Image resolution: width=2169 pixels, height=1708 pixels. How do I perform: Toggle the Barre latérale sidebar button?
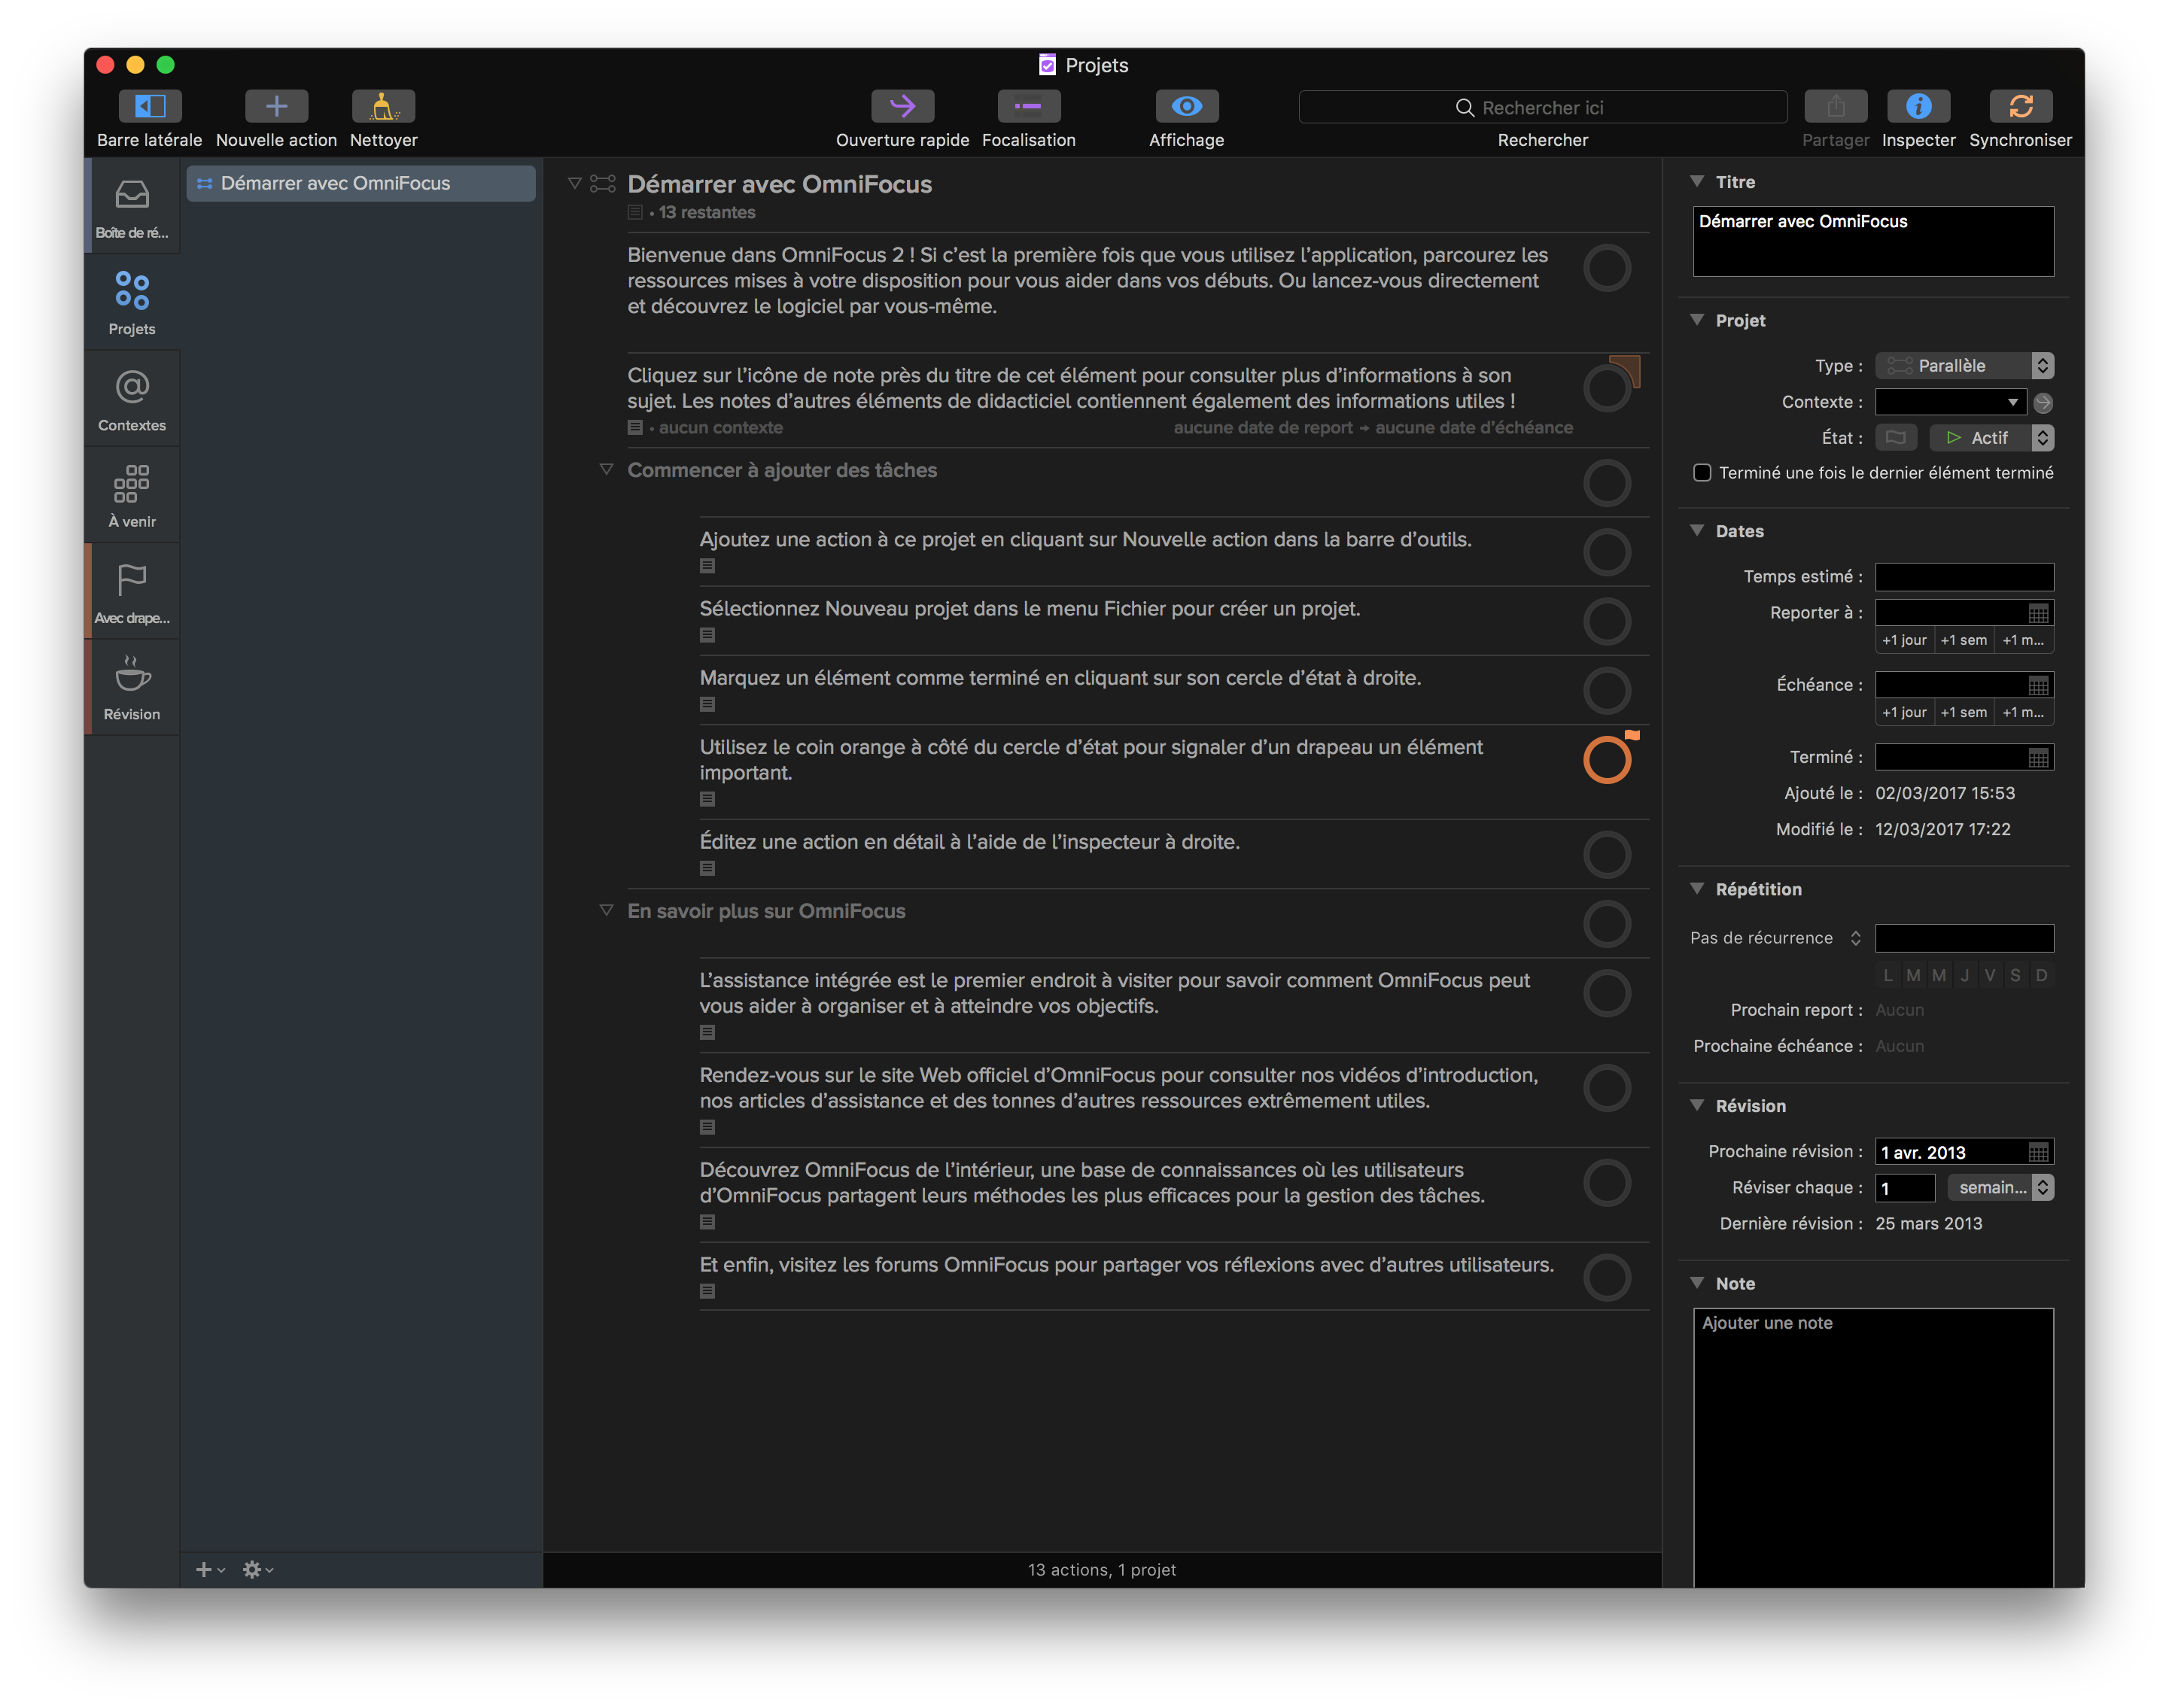click(150, 106)
